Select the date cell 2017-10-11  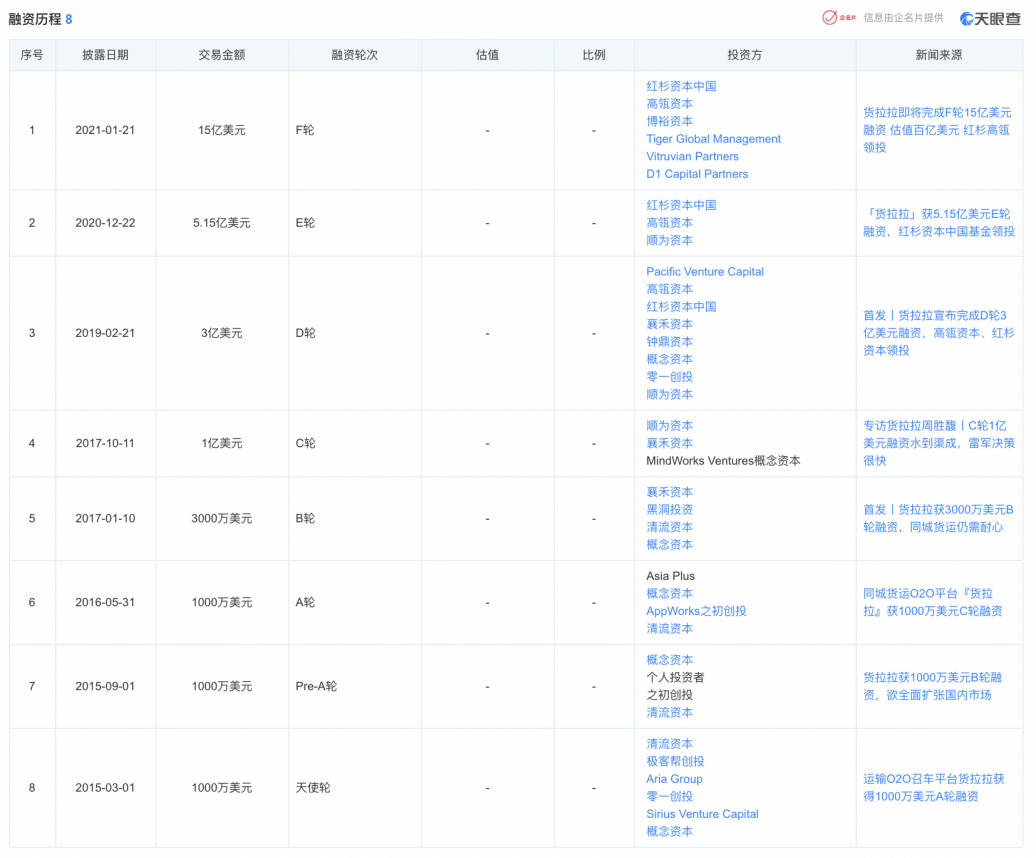(x=105, y=443)
